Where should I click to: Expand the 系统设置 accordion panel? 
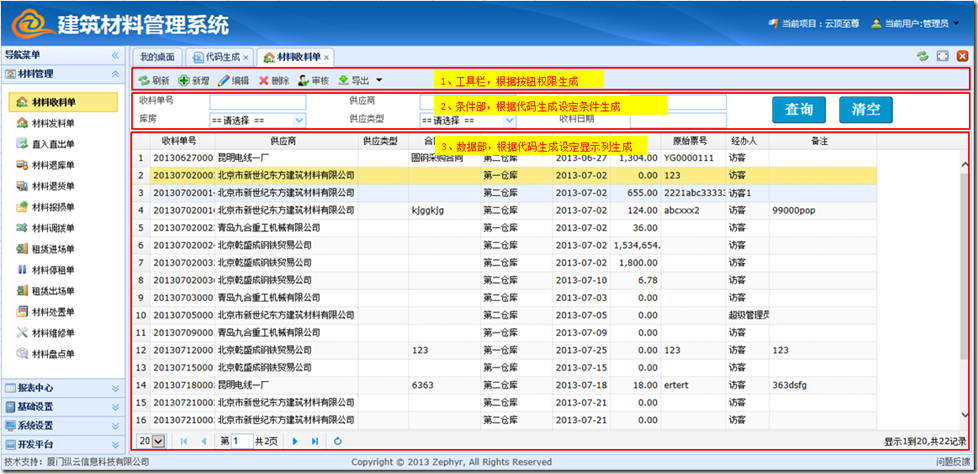point(60,425)
